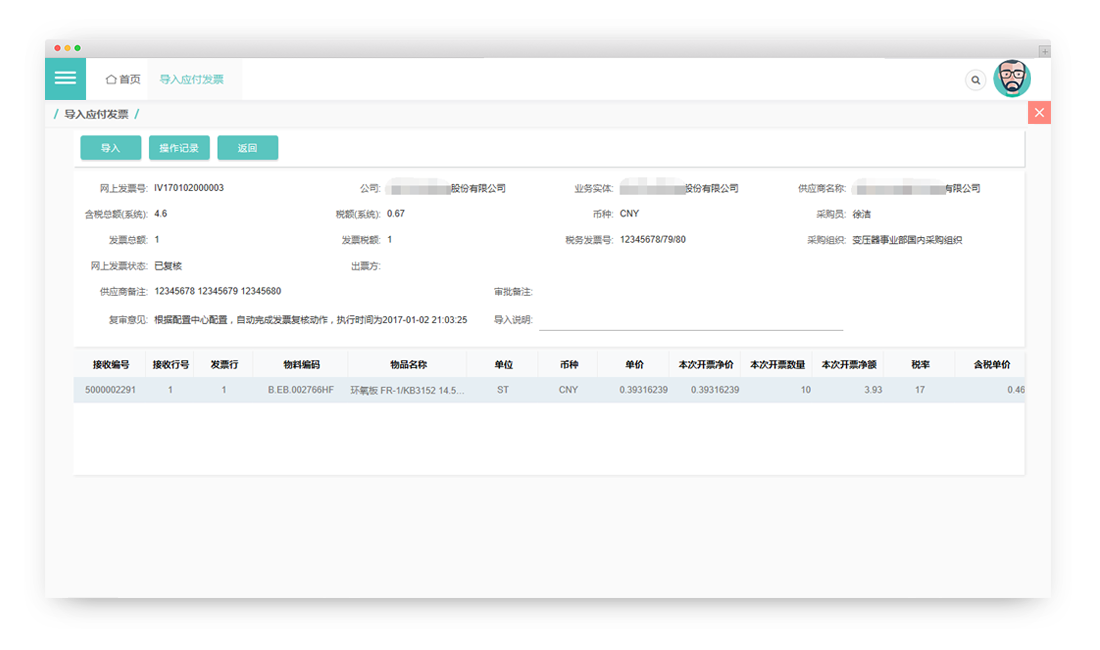Click the 环氧板 FR-1 item name cell

pyautogui.click(x=406, y=390)
